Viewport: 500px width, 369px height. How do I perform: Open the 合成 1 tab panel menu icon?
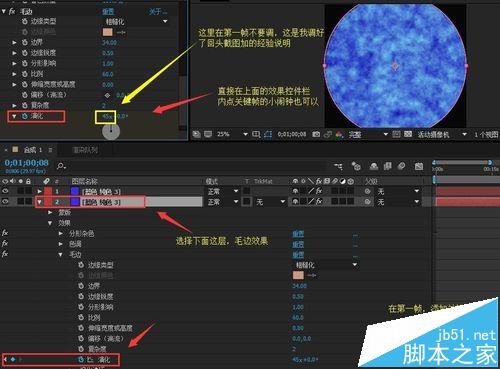pos(50,150)
